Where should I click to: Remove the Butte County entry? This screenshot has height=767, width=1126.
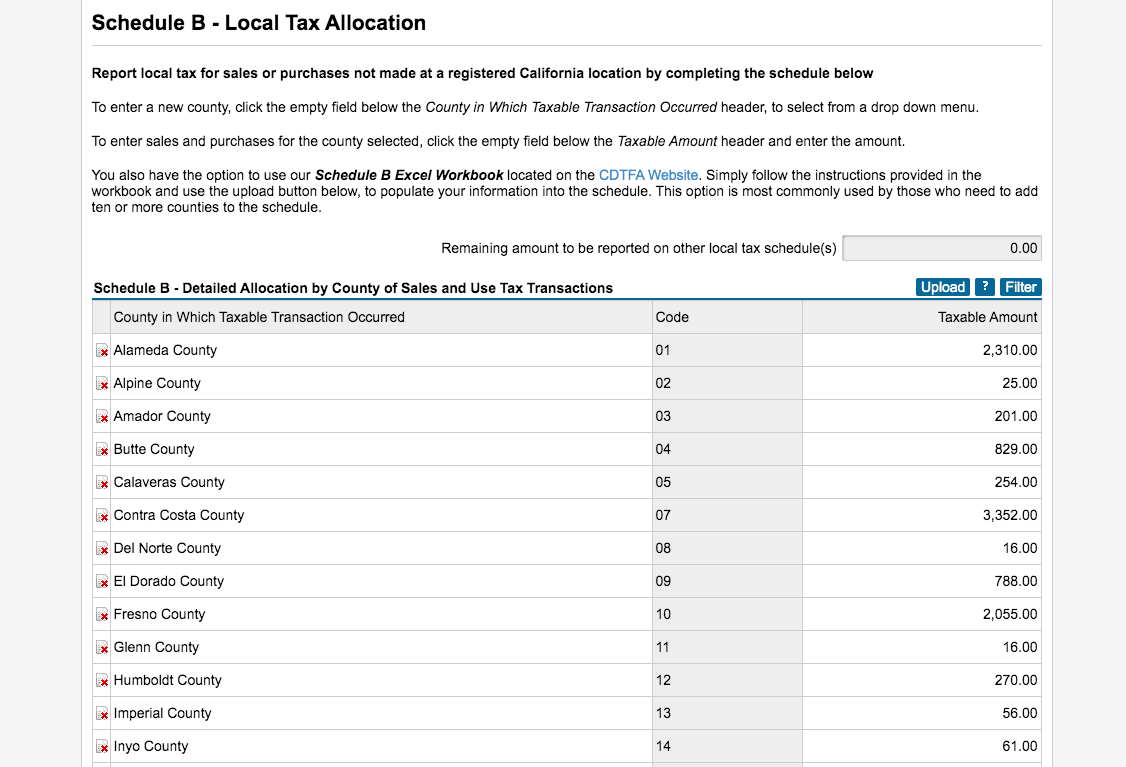(102, 450)
